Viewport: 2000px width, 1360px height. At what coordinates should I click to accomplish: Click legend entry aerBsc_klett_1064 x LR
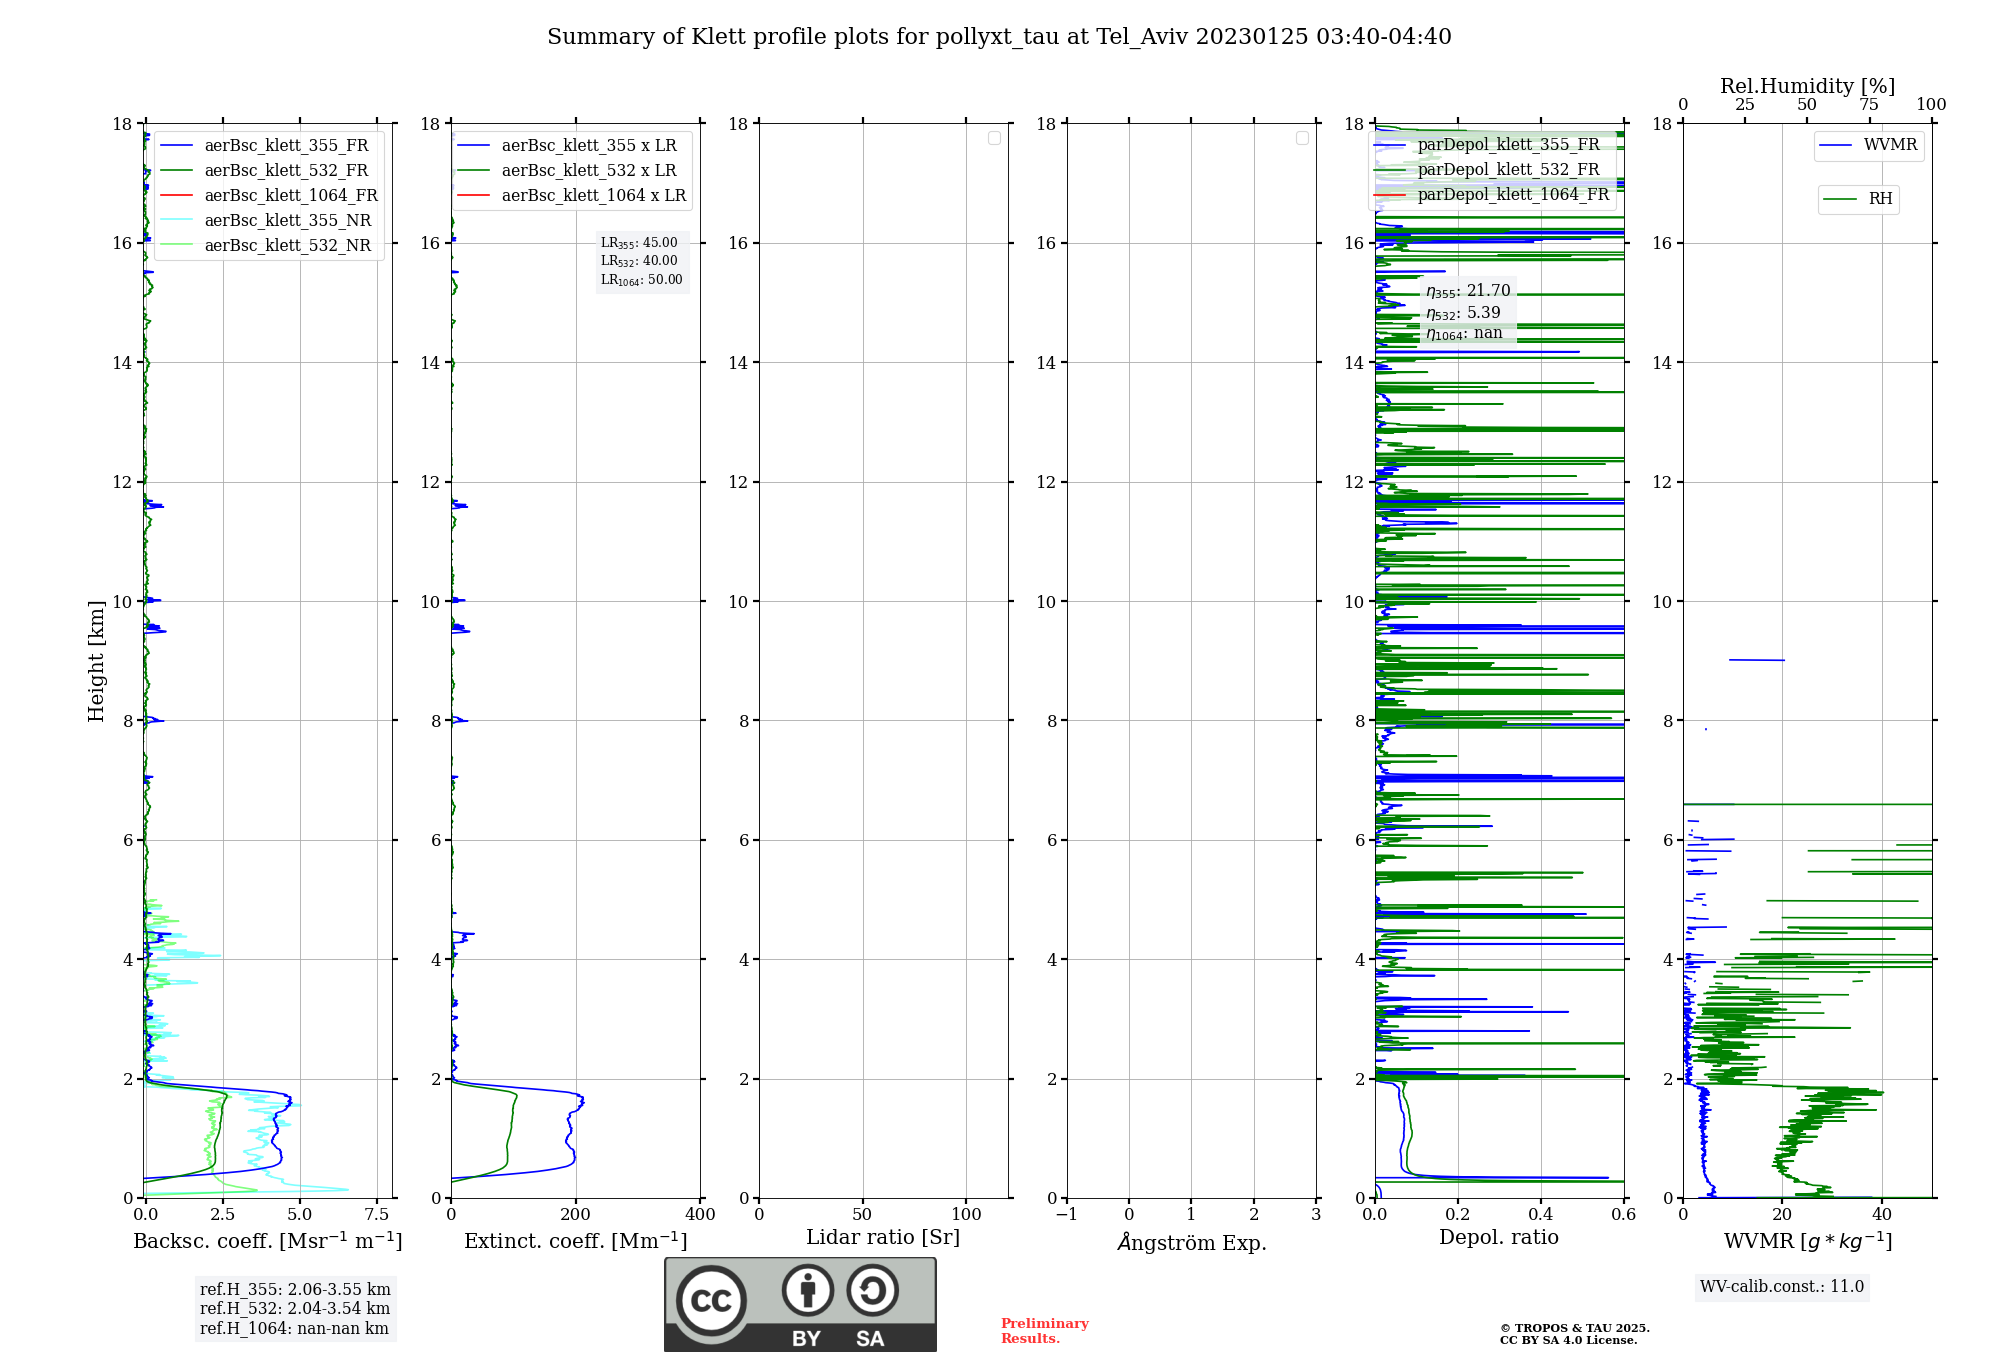pos(573,195)
